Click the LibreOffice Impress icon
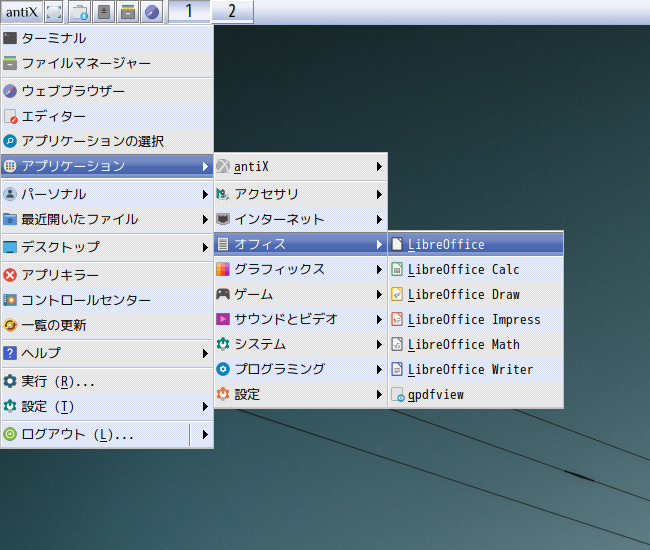 pyautogui.click(x=397, y=319)
